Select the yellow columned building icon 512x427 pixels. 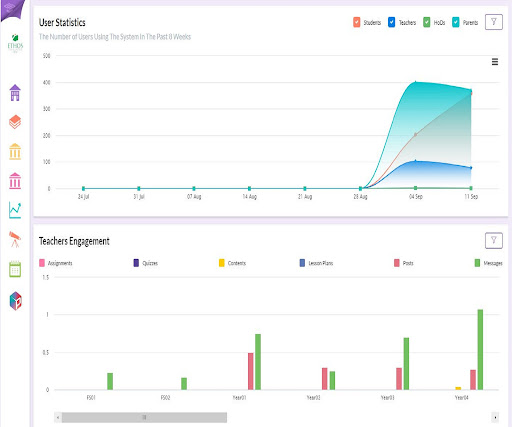click(x=15, y=151)
